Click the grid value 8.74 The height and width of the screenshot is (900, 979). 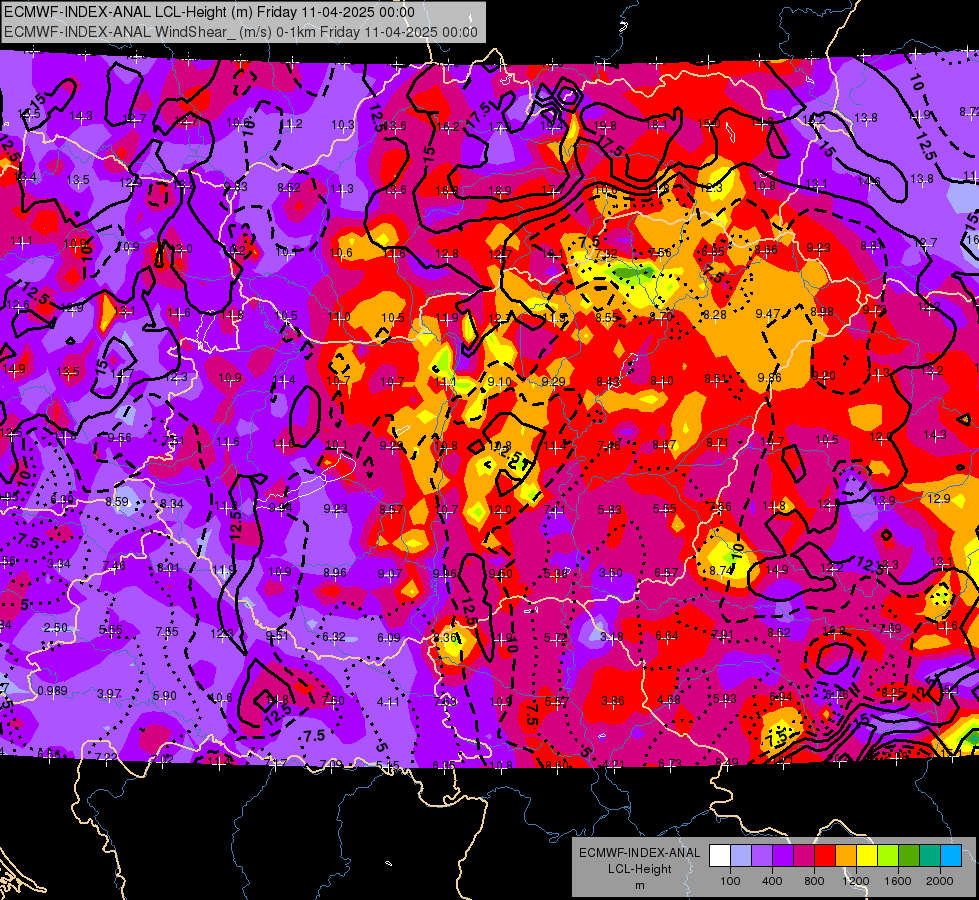pyautogui.click(x=721, y=570)
